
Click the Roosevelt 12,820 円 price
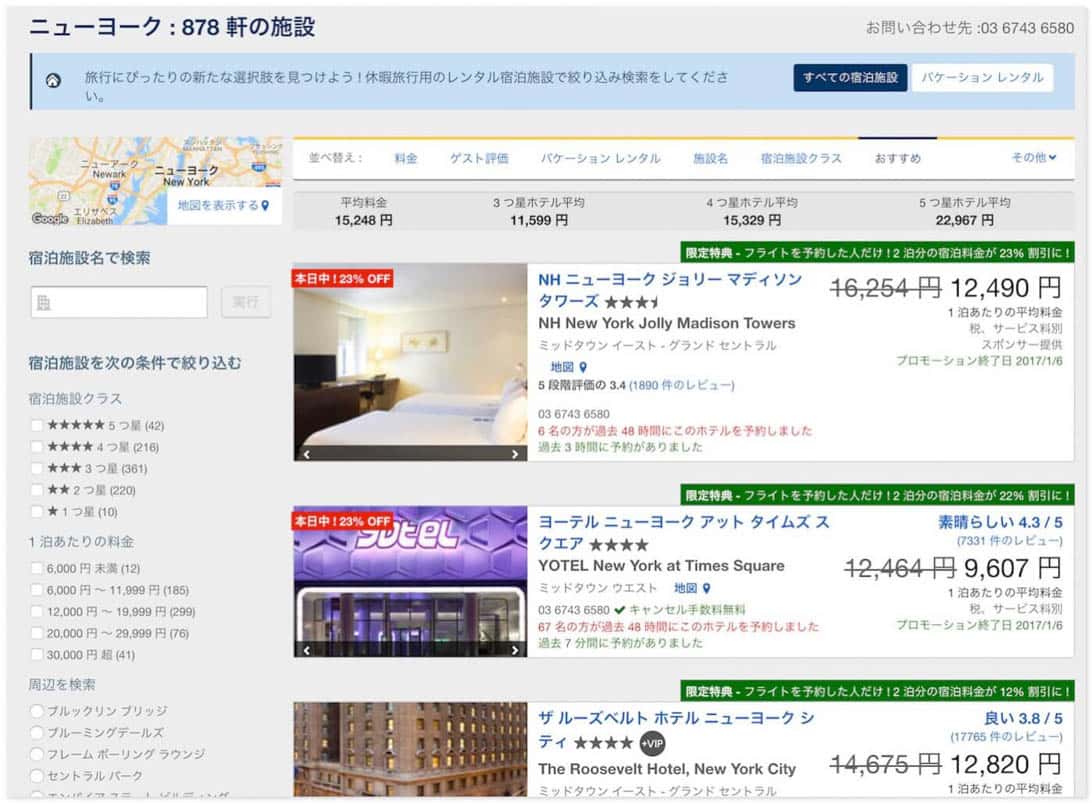[x=1006, y=764]
